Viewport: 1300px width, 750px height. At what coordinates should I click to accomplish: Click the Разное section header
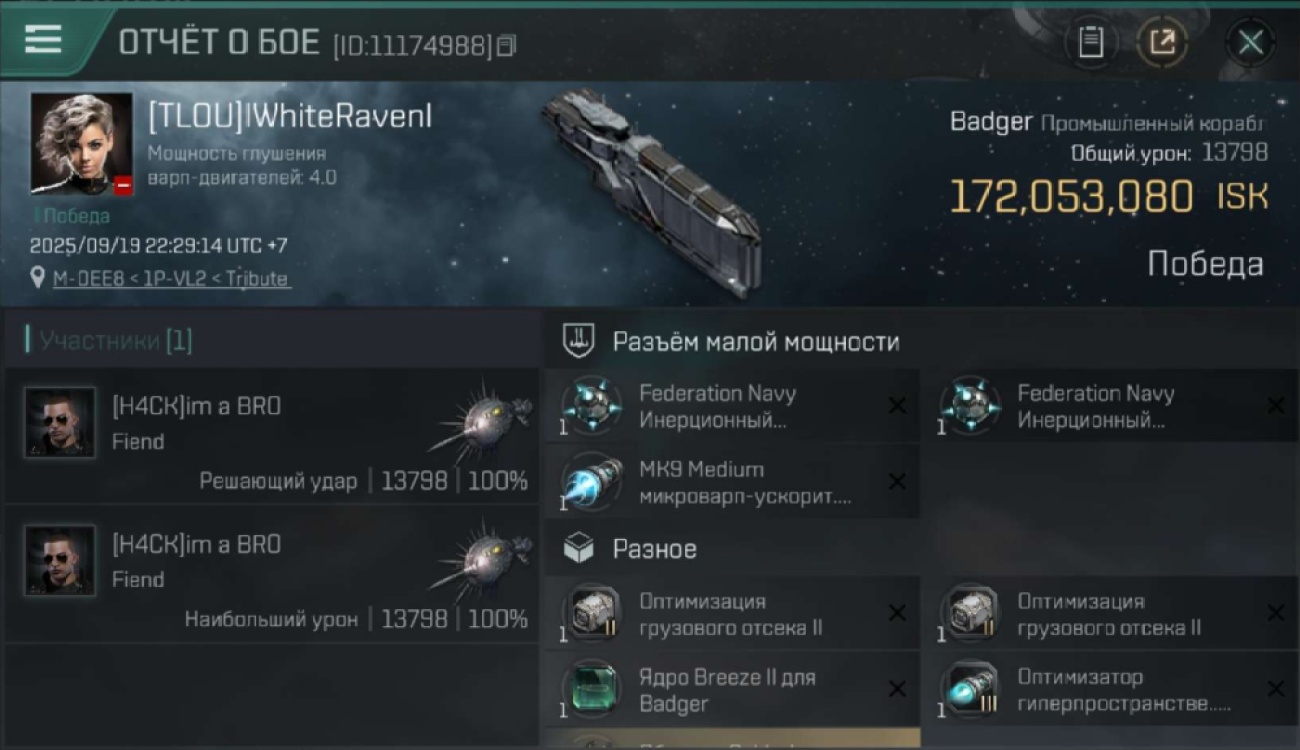point(654,549)
